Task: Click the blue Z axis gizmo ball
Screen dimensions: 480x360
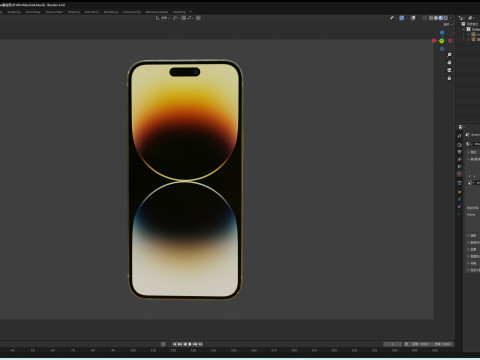Action: click(x=442, y=32)
